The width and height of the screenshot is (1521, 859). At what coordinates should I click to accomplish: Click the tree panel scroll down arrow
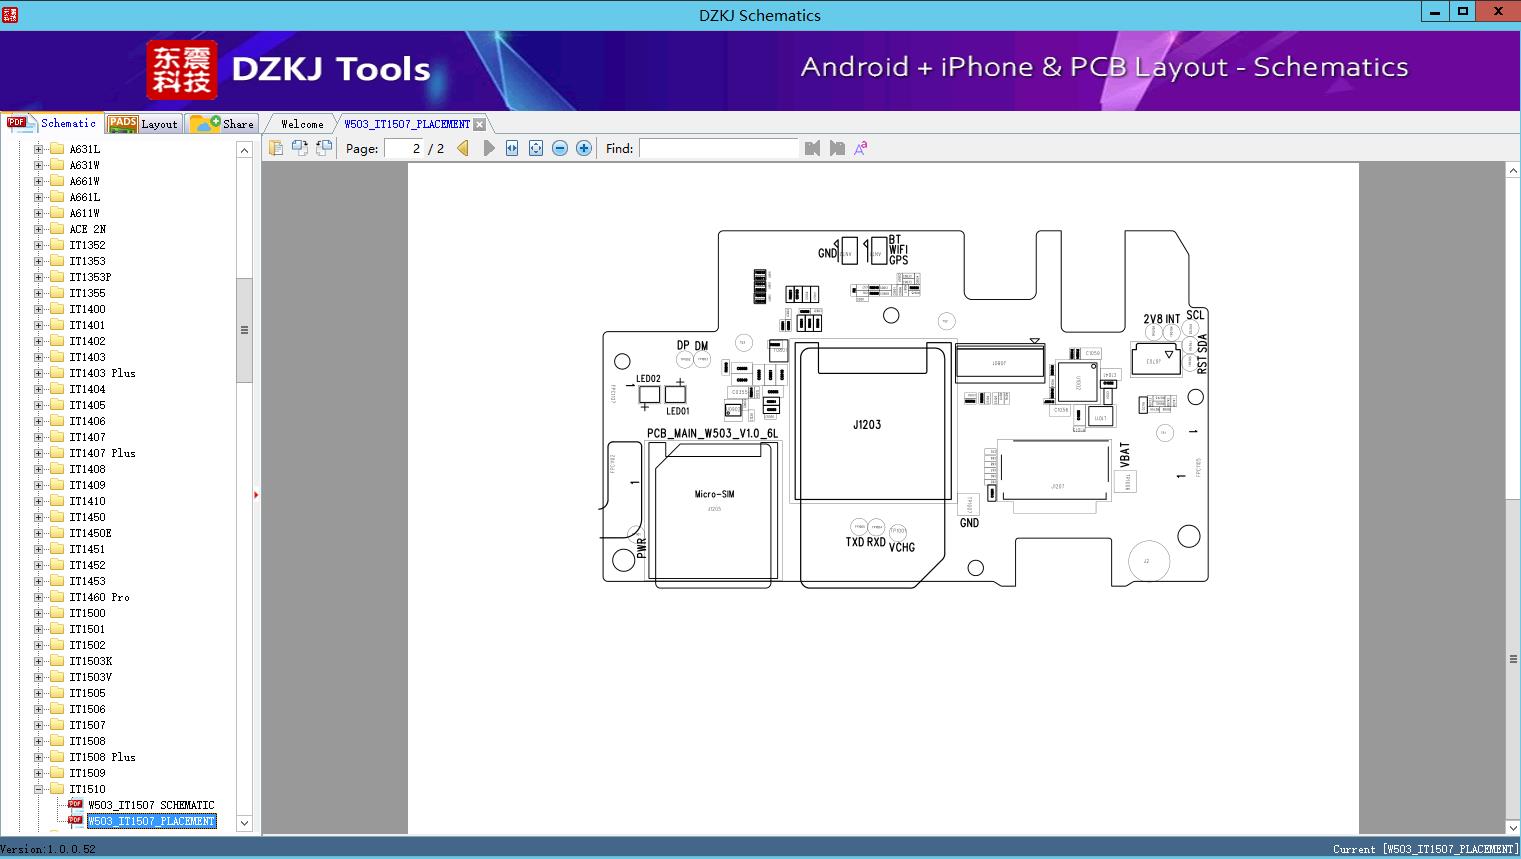244,823
